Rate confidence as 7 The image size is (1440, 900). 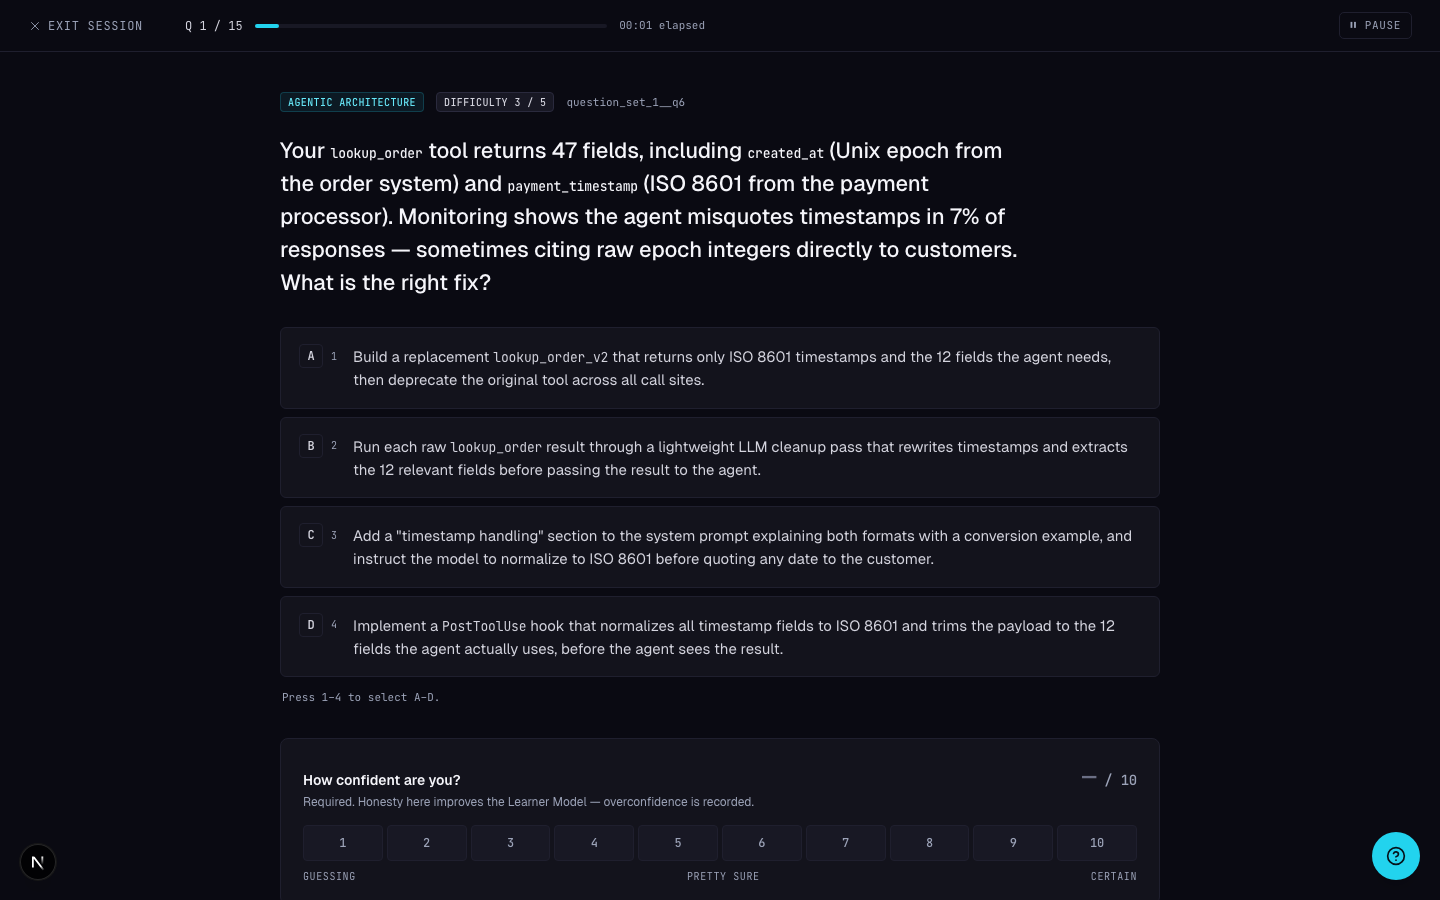point(846,843)
